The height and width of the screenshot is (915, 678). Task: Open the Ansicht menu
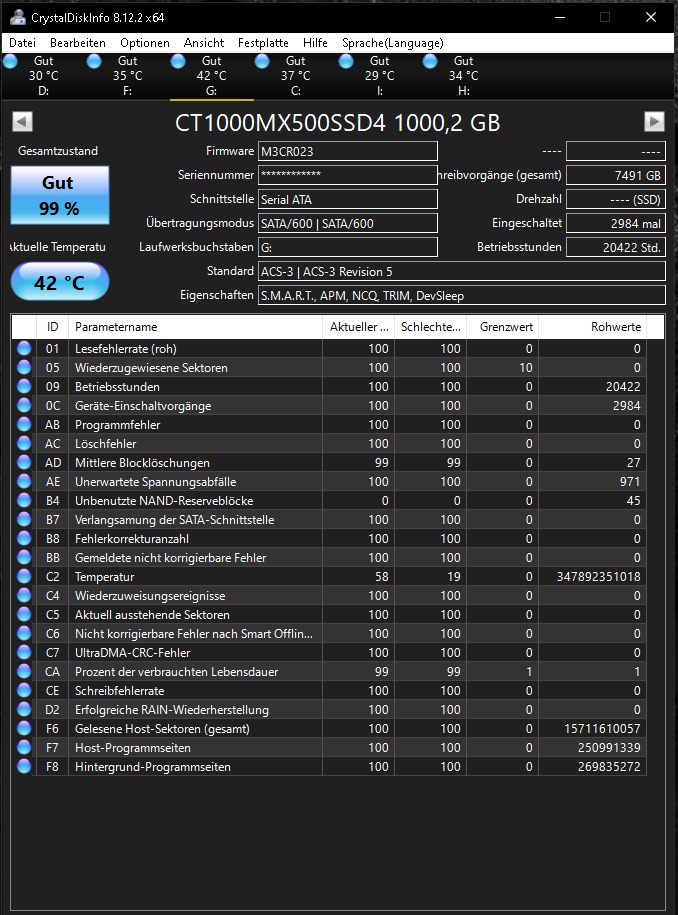[x=204, y=43]
